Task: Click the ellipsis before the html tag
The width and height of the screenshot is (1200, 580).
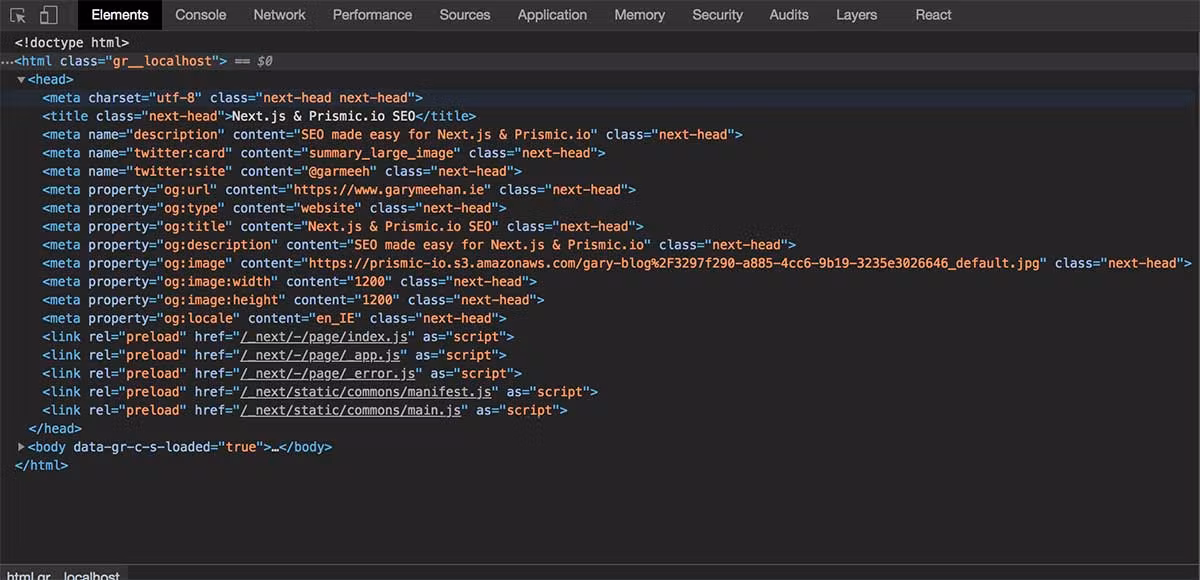Action: 7,62
